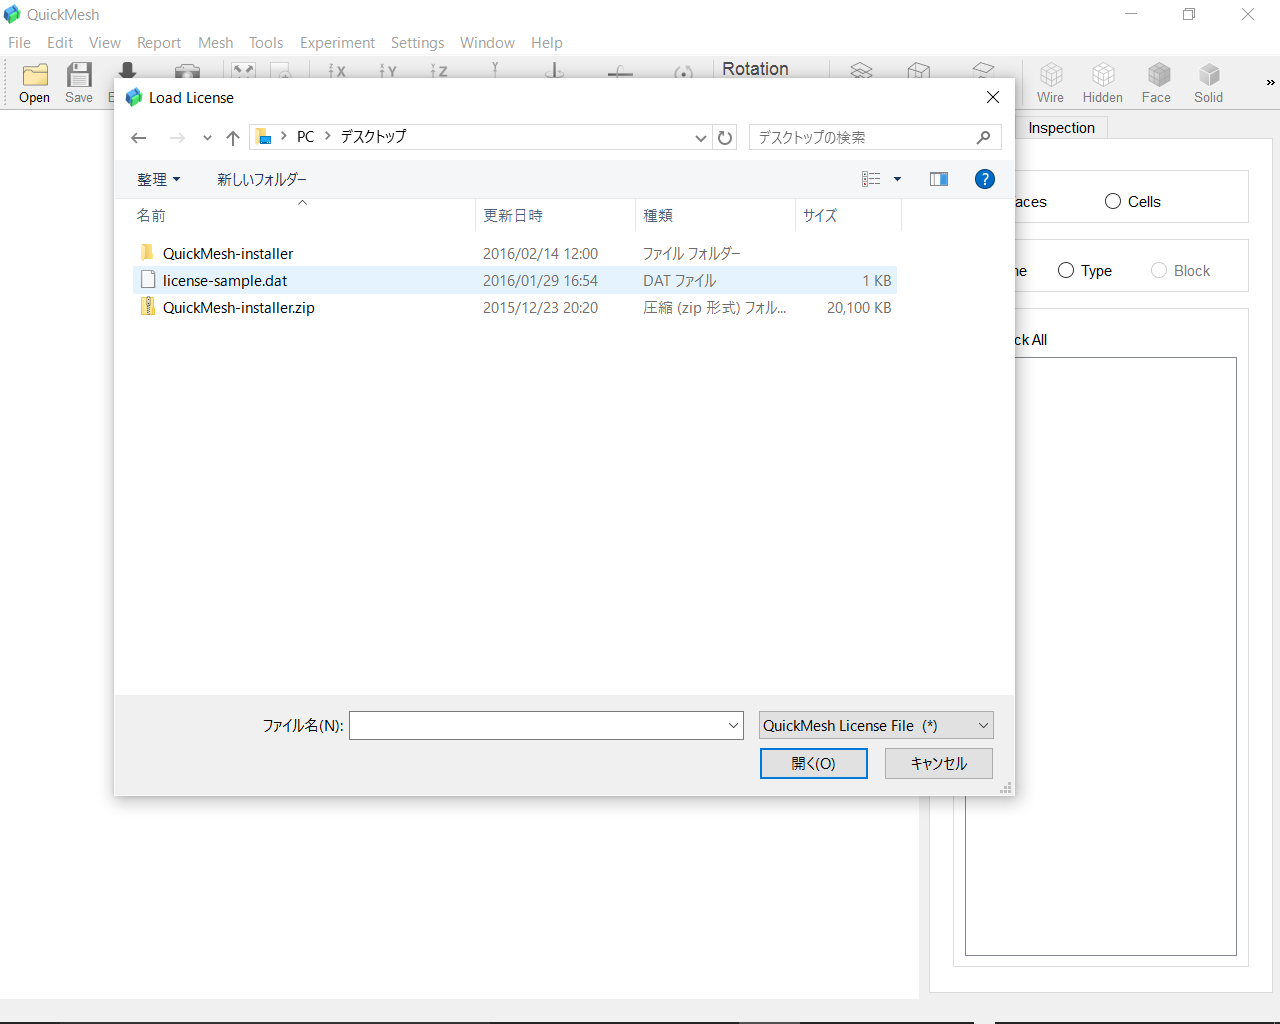Open the file name history dropdown

(x=734, y=725)
